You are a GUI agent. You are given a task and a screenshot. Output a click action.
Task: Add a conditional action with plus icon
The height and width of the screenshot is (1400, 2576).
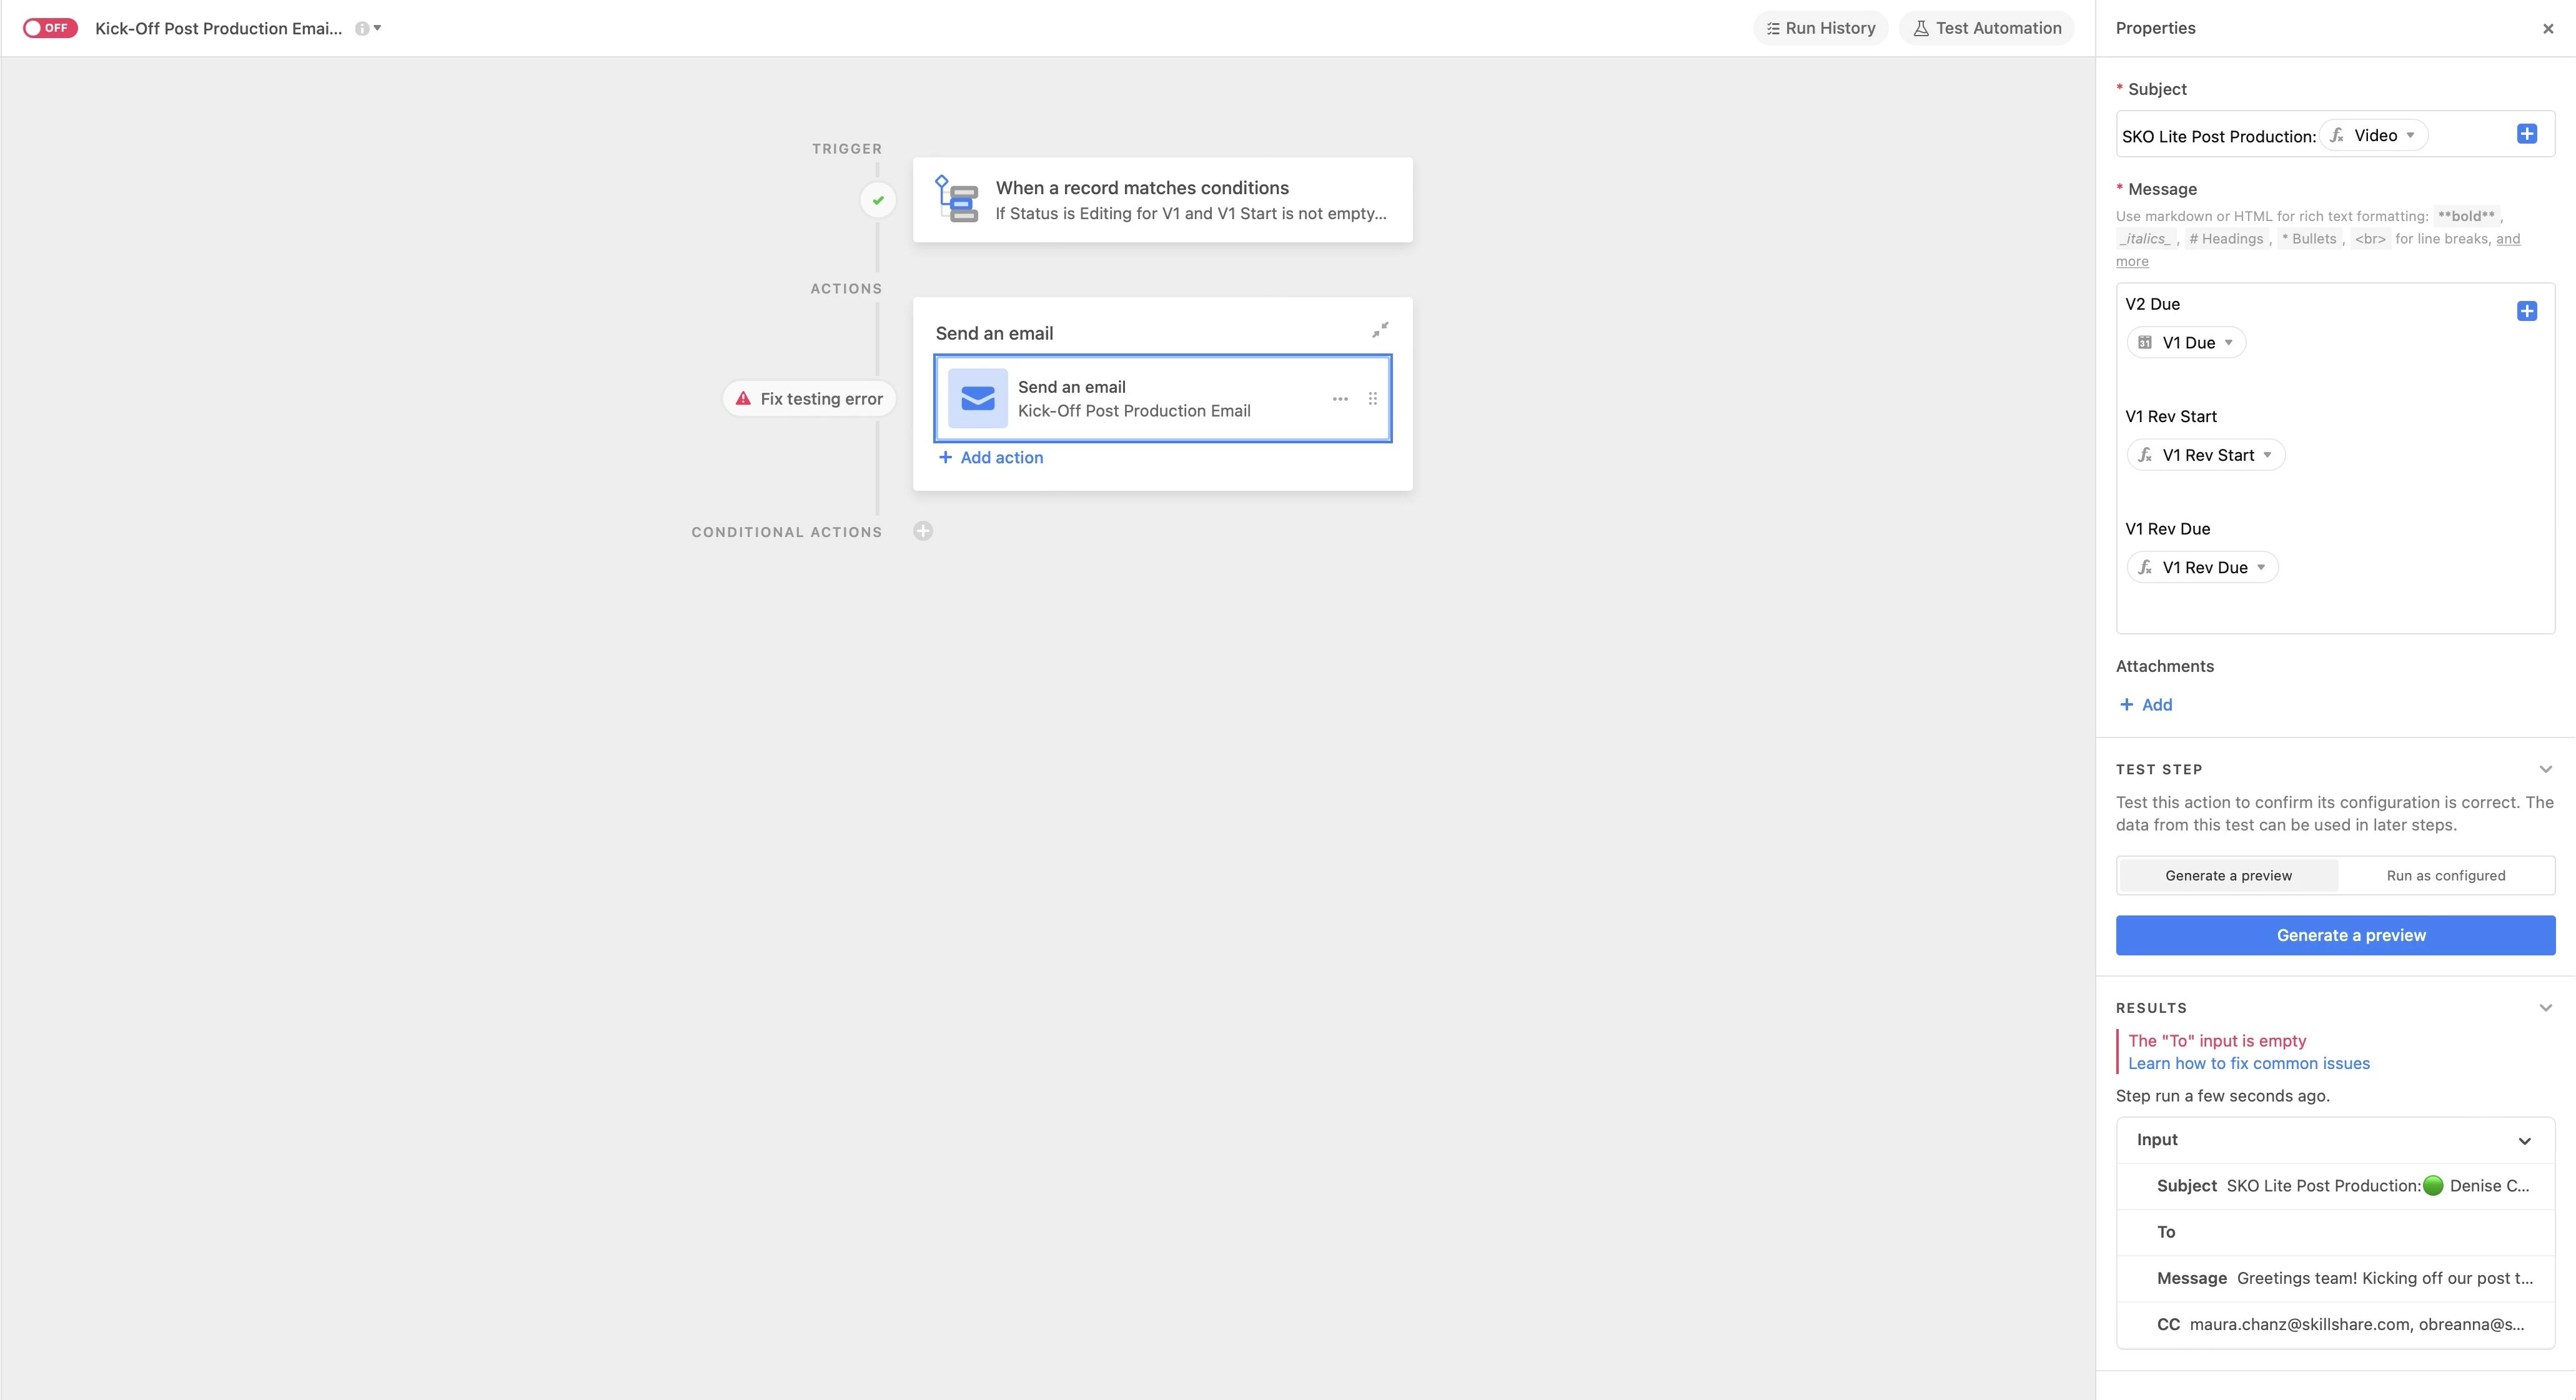[x=923, y=531]
